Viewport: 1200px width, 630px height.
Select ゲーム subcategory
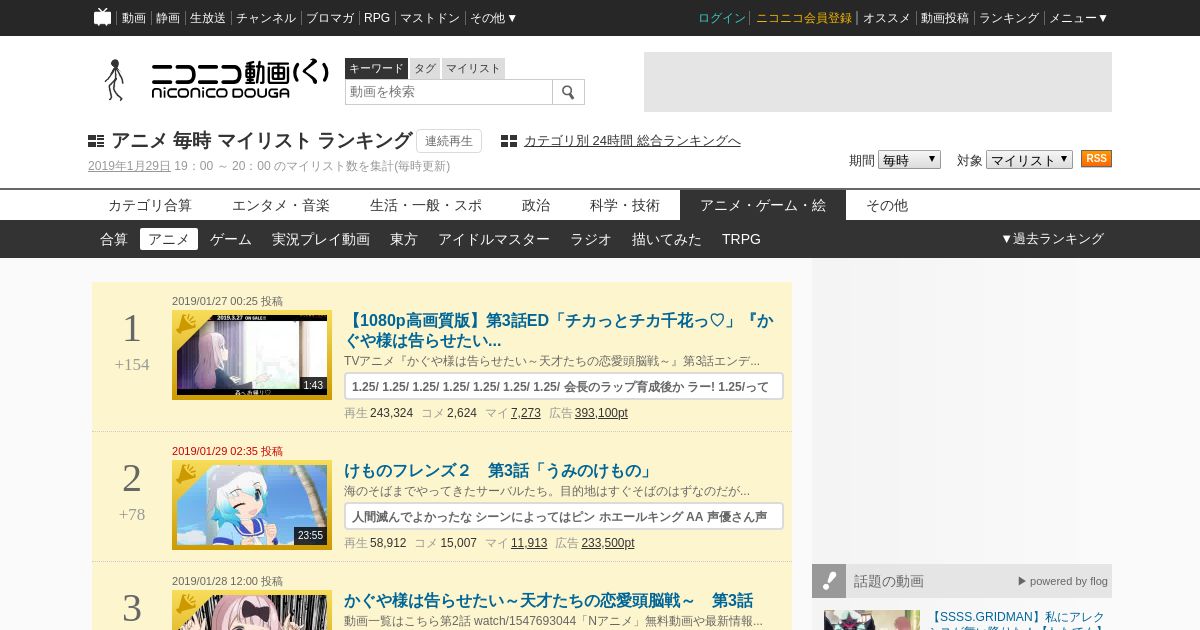pyautogui.click(x=231, y=239)
